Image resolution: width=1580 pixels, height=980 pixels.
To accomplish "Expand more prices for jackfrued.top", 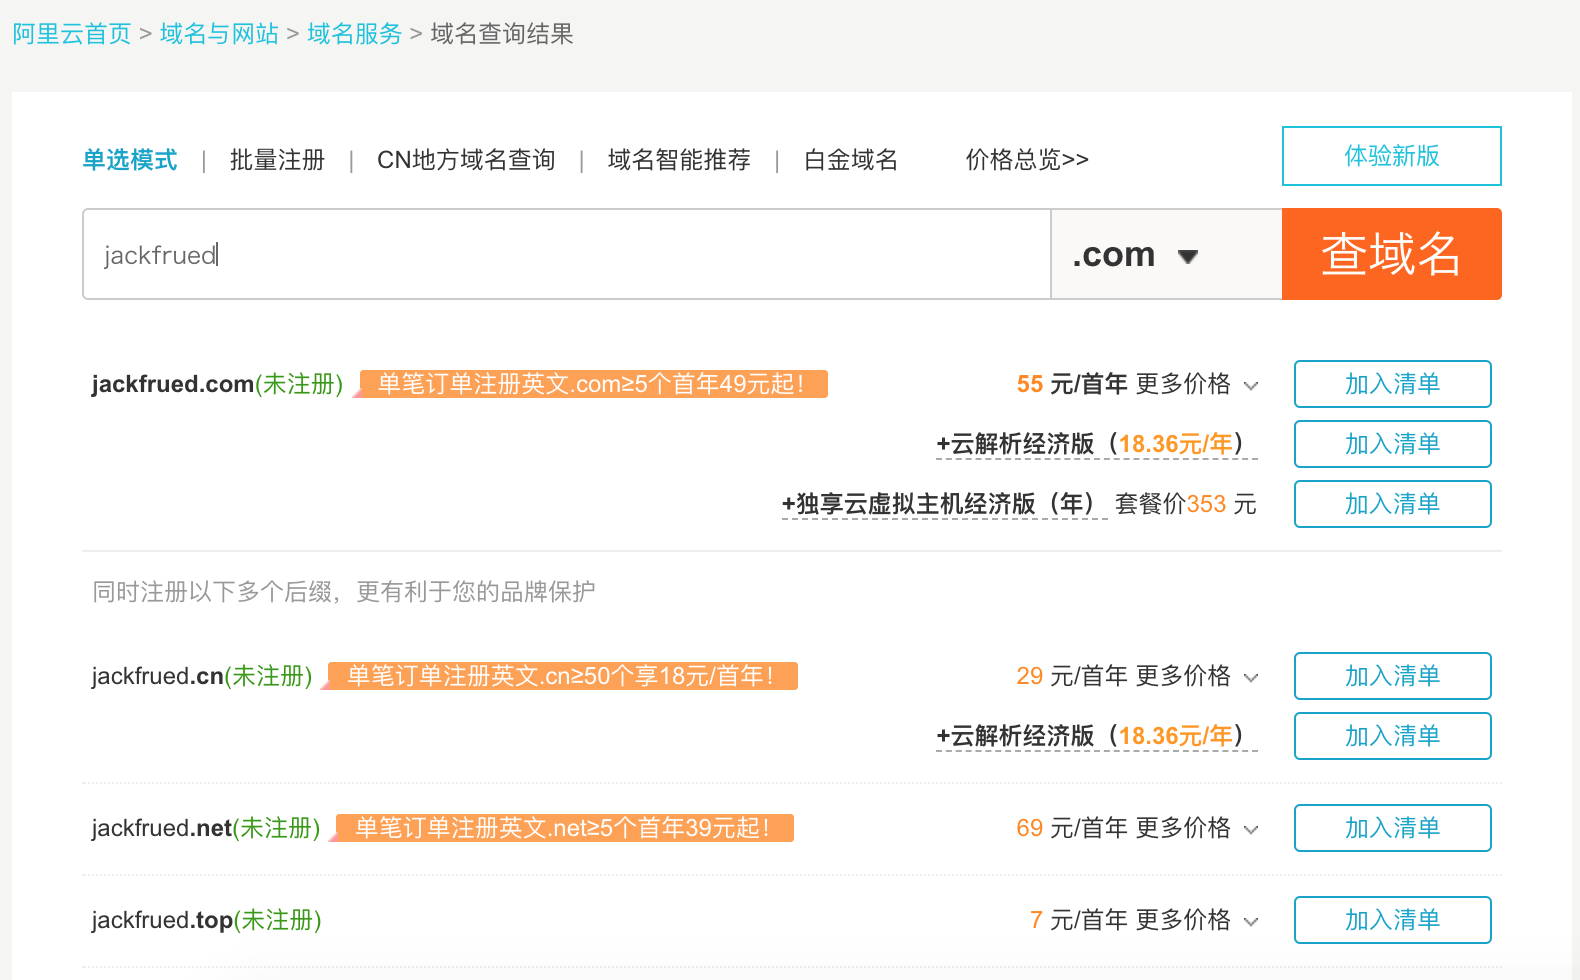I will pos(1196,920).
